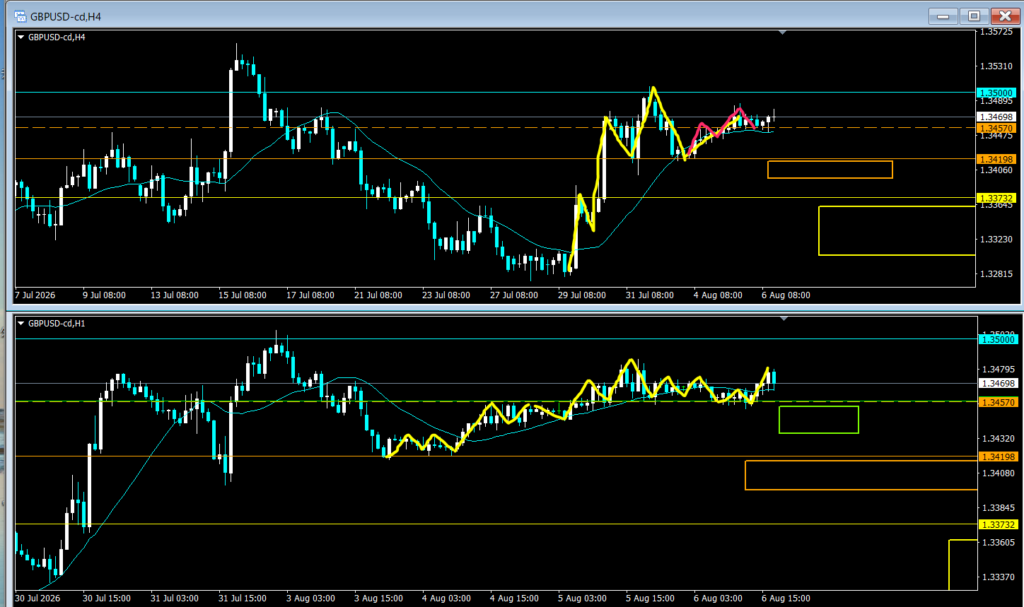Viewport: 1024px width, 607px height.
Task: Click the 15 Jul 08:00 time axis label
Action: [242, 295]
